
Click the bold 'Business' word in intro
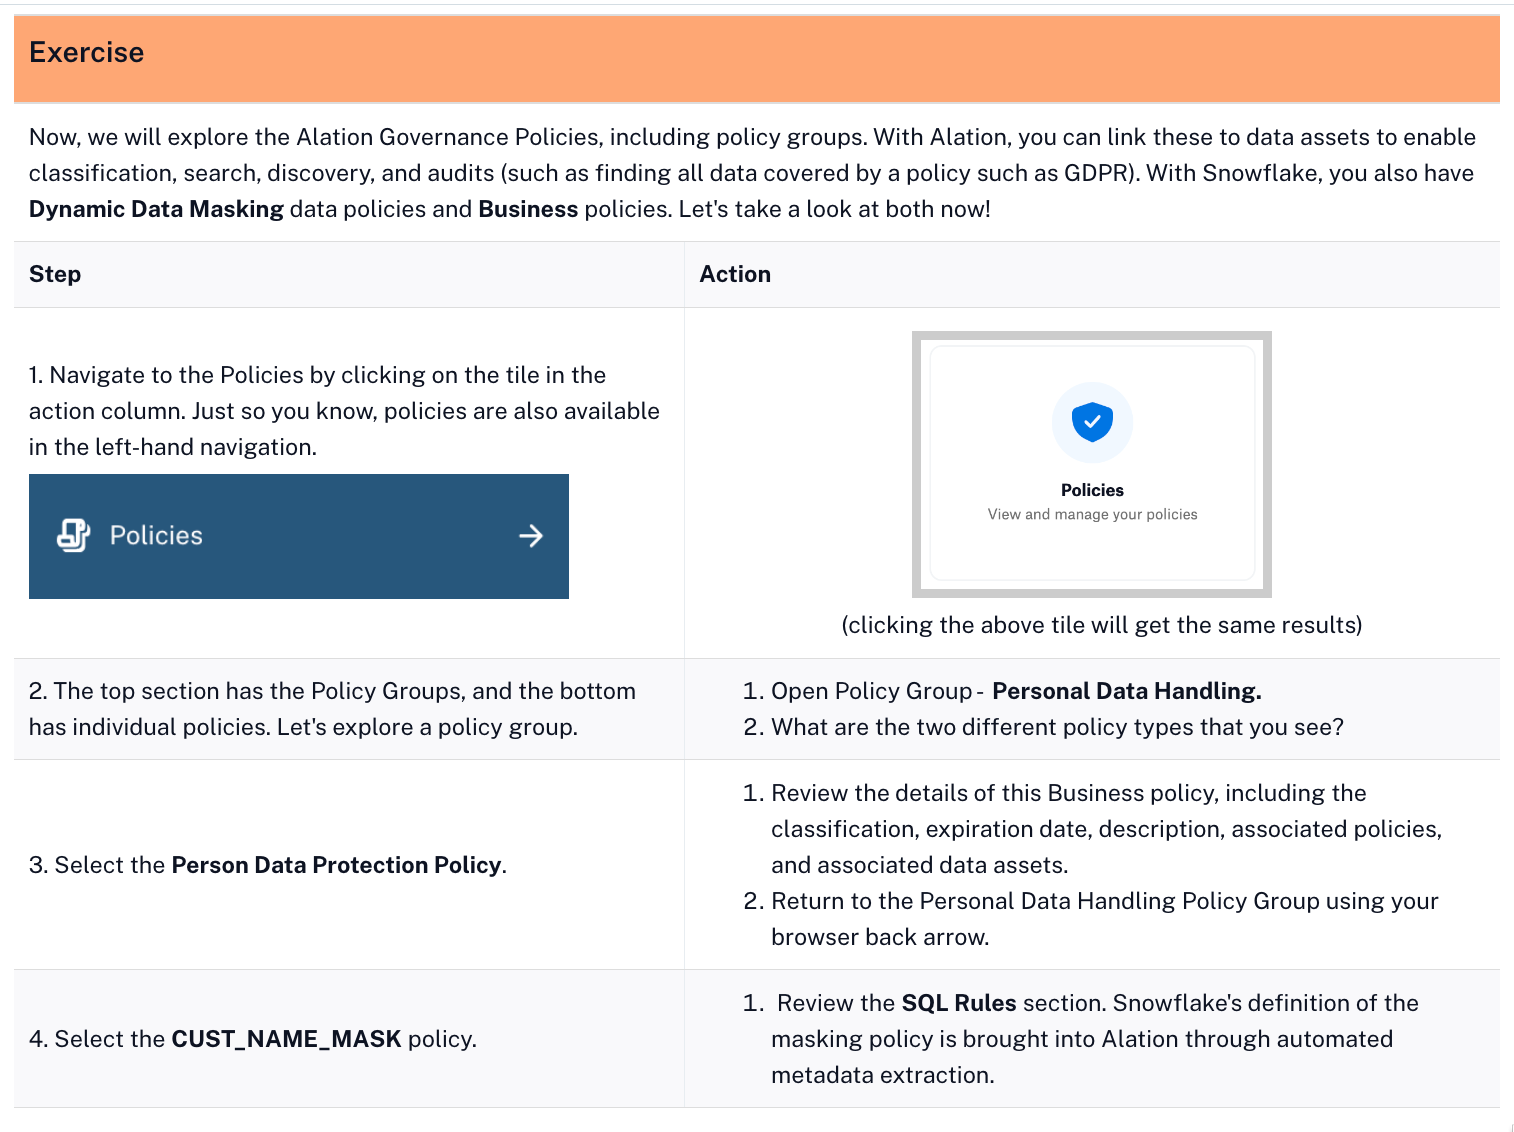[x=528, y=209]
